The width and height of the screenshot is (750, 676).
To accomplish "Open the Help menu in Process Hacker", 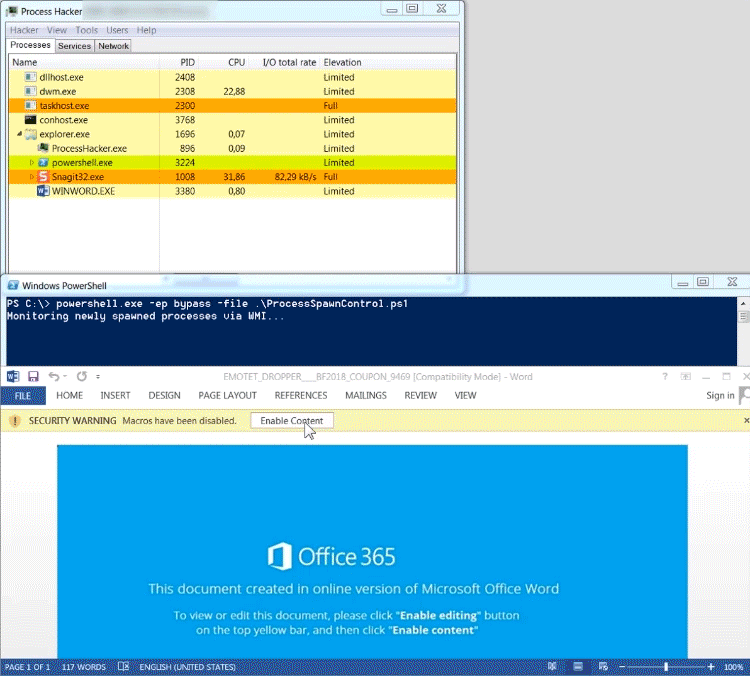I will coord(146,30).
